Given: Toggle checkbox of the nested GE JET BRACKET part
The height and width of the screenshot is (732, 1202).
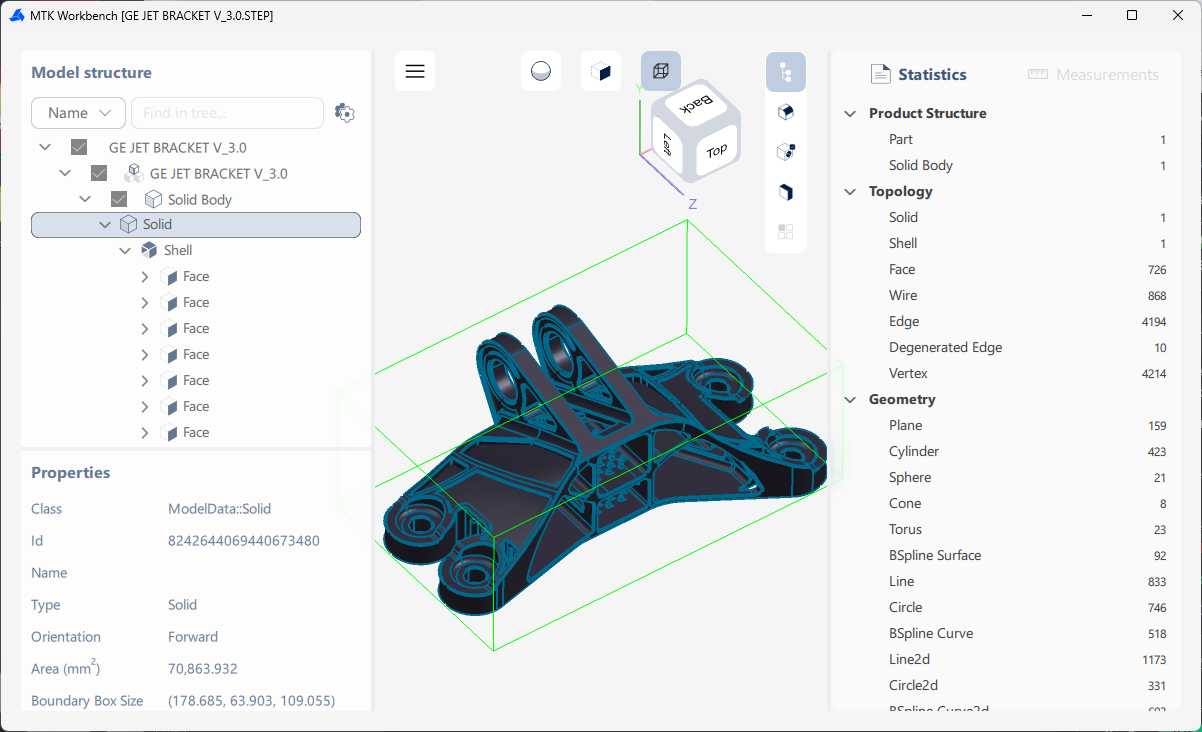Looking at the screenshot, I should coord(99,173).
